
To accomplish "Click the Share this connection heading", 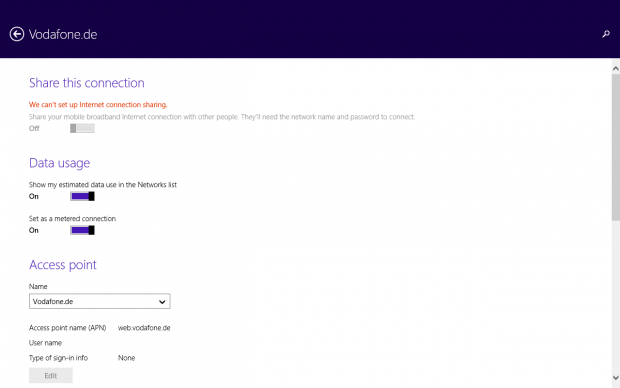I will tap(87, 83).
